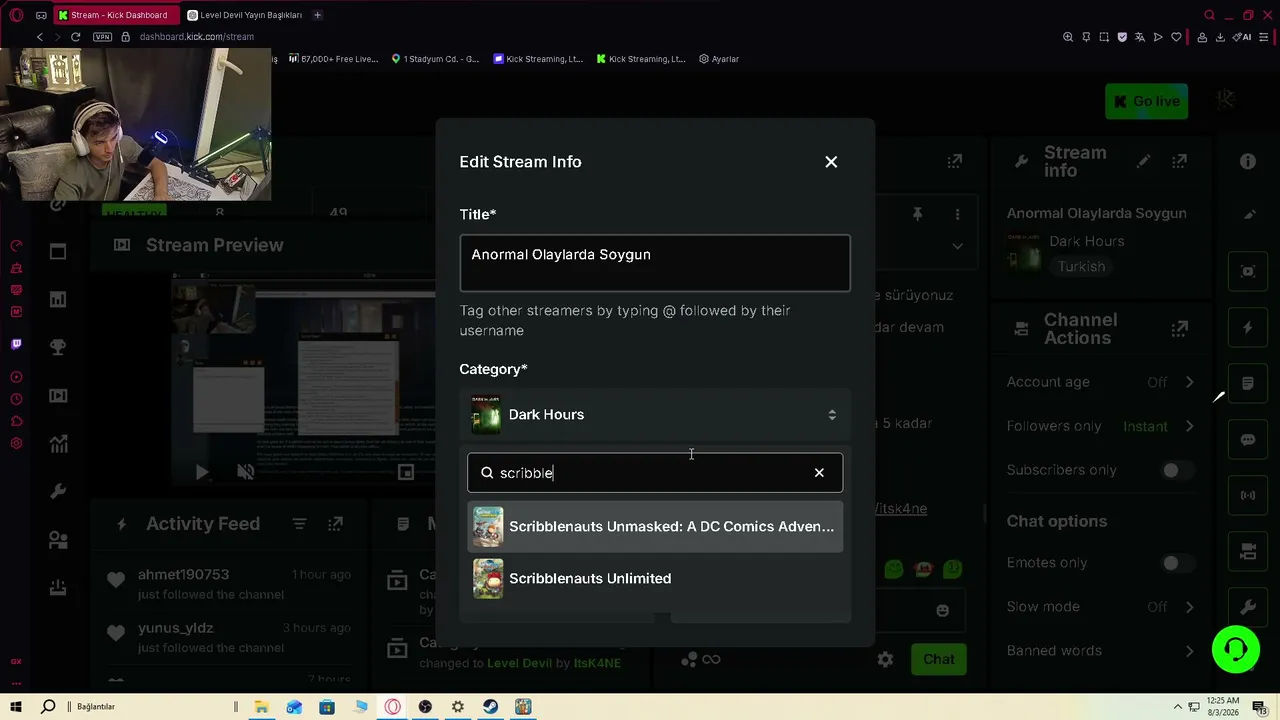
Task: Open chat settings gear icon
Action: [885, 659]
